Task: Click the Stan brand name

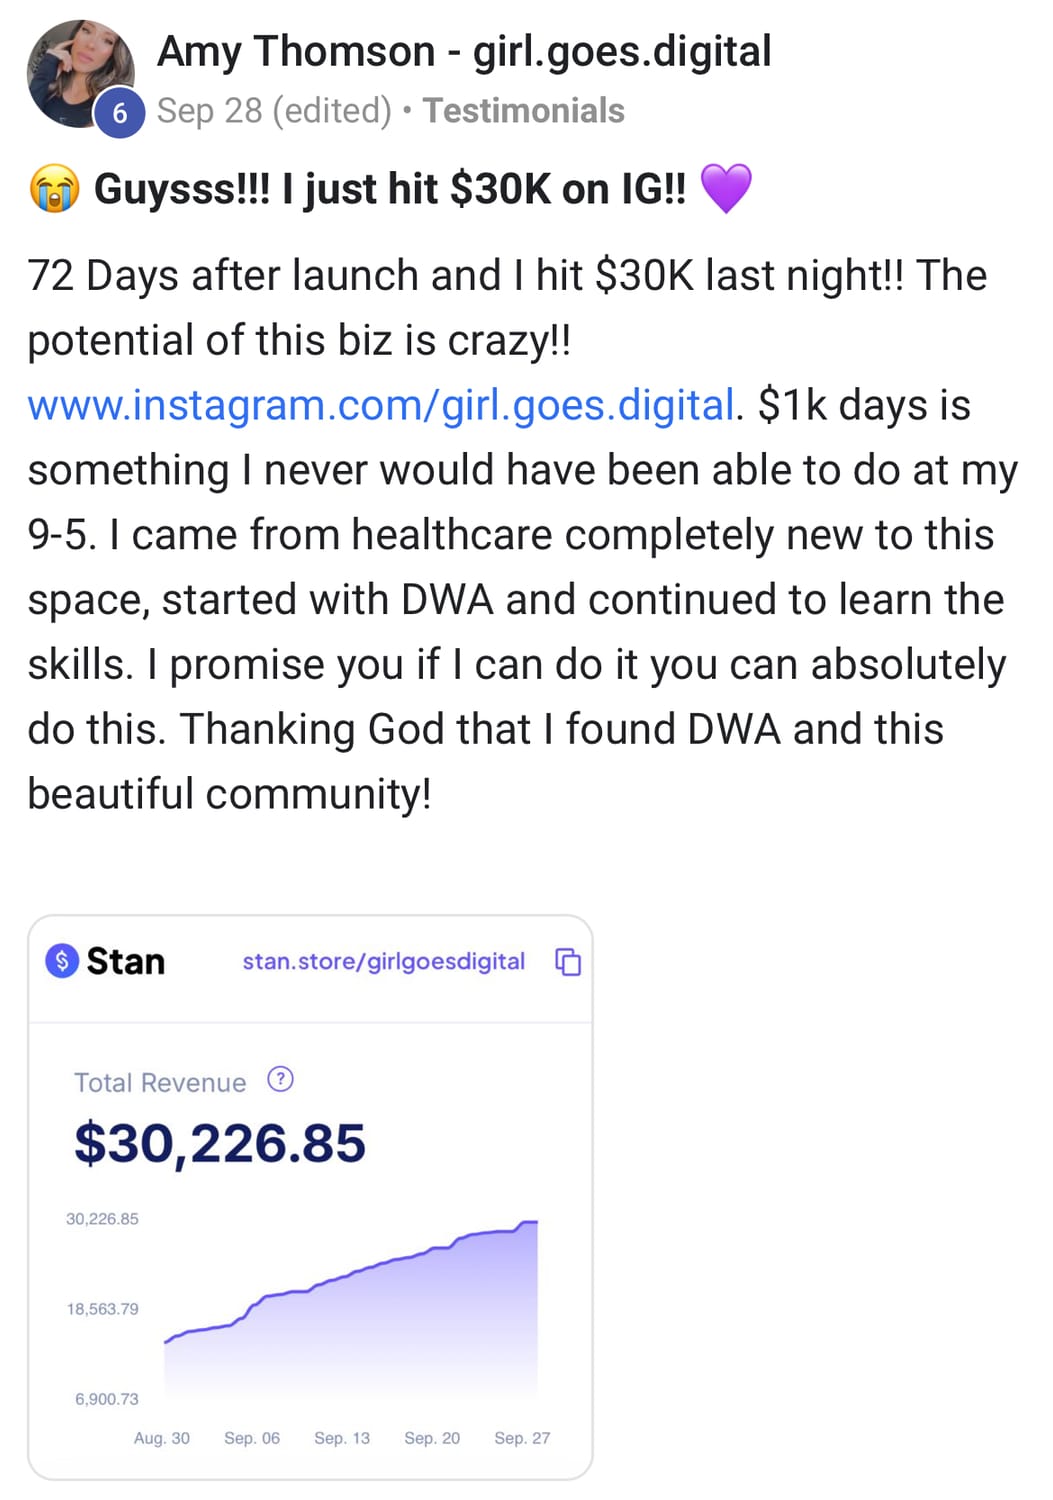Action: coord(126,961)
